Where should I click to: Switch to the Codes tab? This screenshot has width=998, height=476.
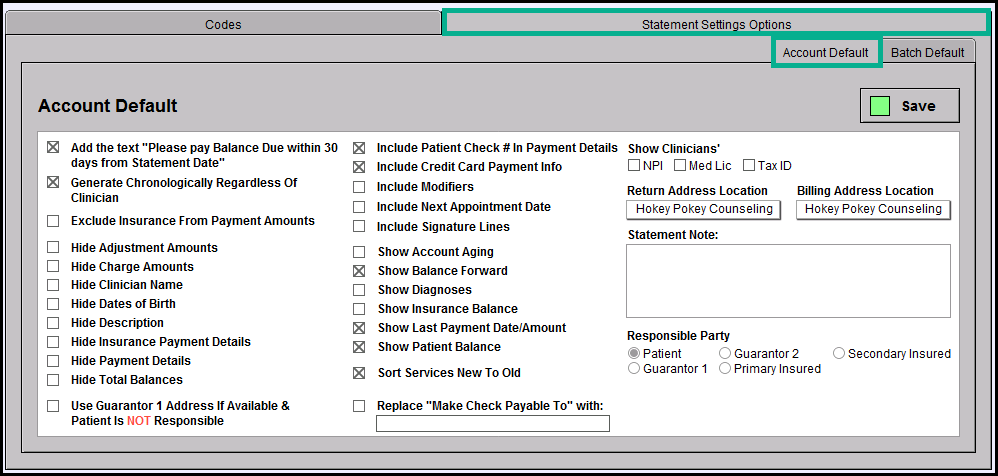(223, 24)
